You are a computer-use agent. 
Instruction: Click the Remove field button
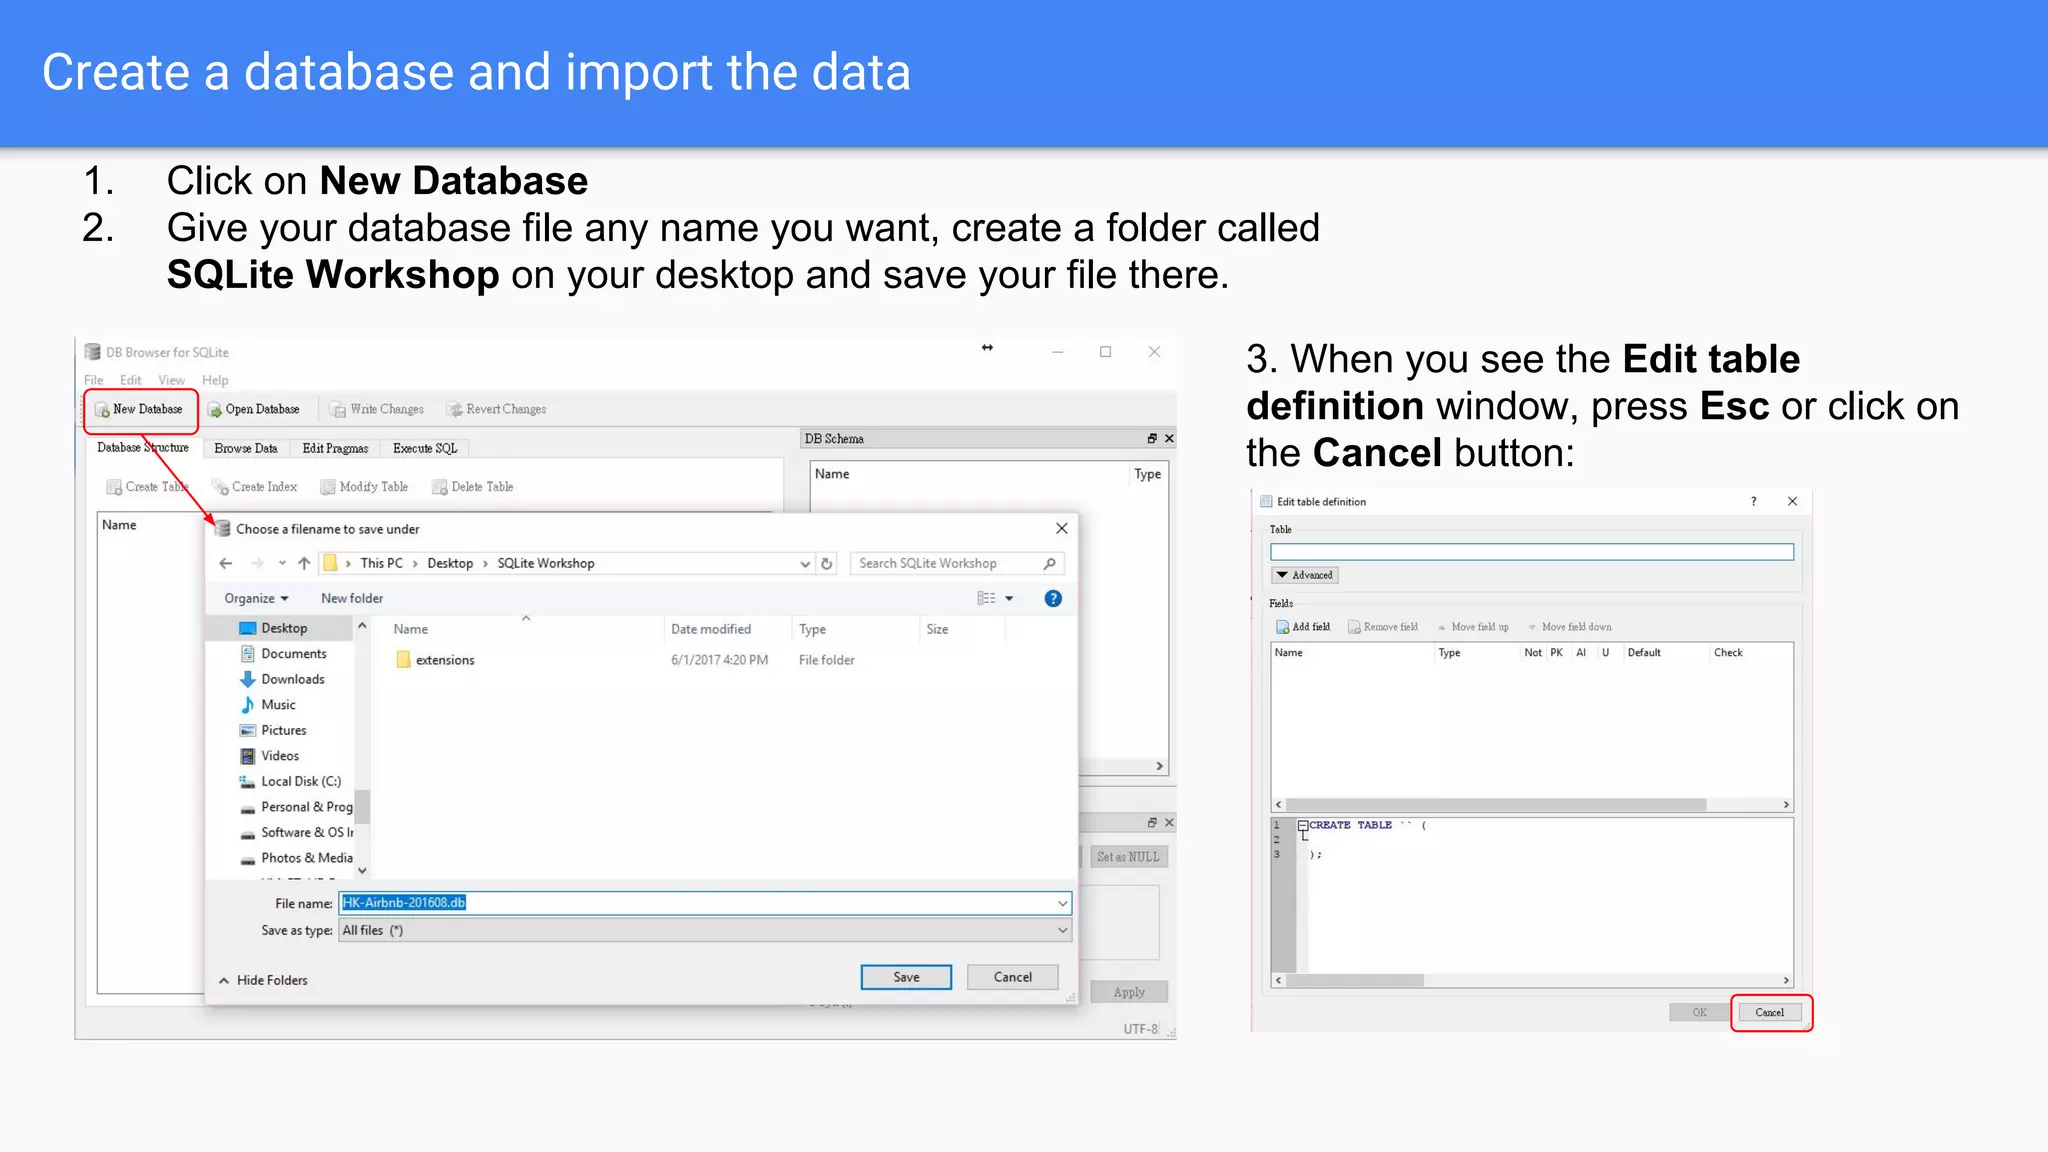click(1383, 627)
